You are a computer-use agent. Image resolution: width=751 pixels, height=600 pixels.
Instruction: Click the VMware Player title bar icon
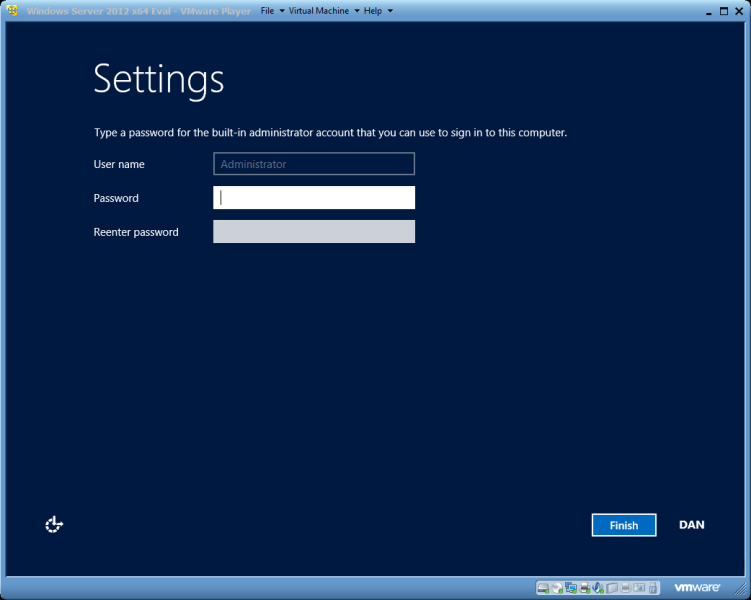[x=12, y=10]
